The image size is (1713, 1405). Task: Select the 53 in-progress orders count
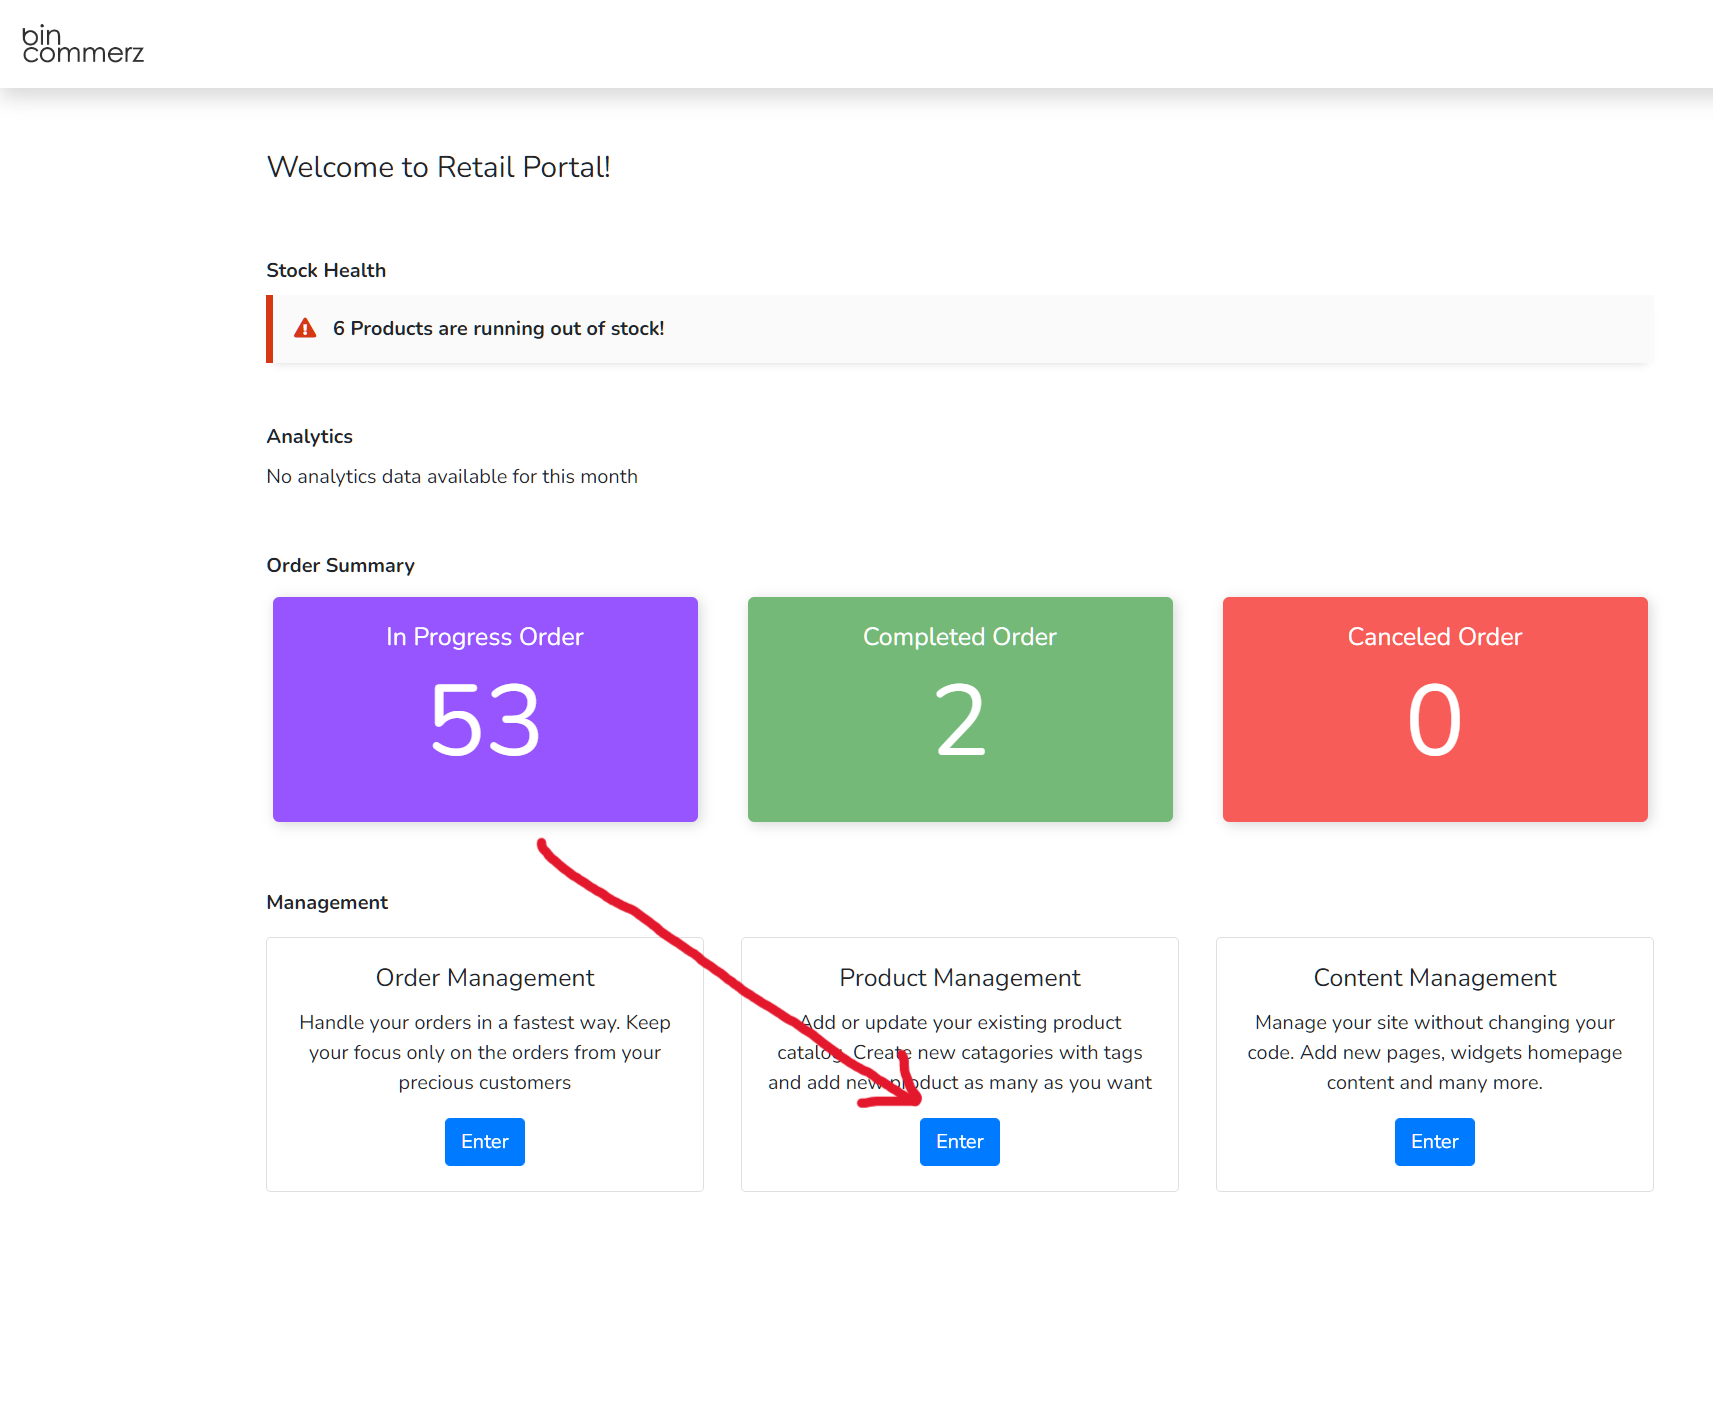click(485, 720)
